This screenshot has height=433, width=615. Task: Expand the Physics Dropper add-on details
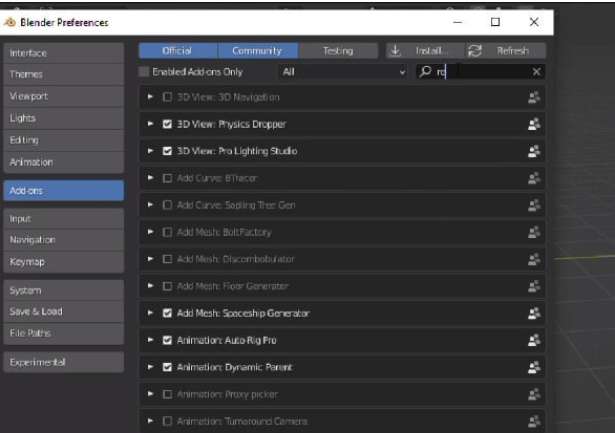coord(150,124)
